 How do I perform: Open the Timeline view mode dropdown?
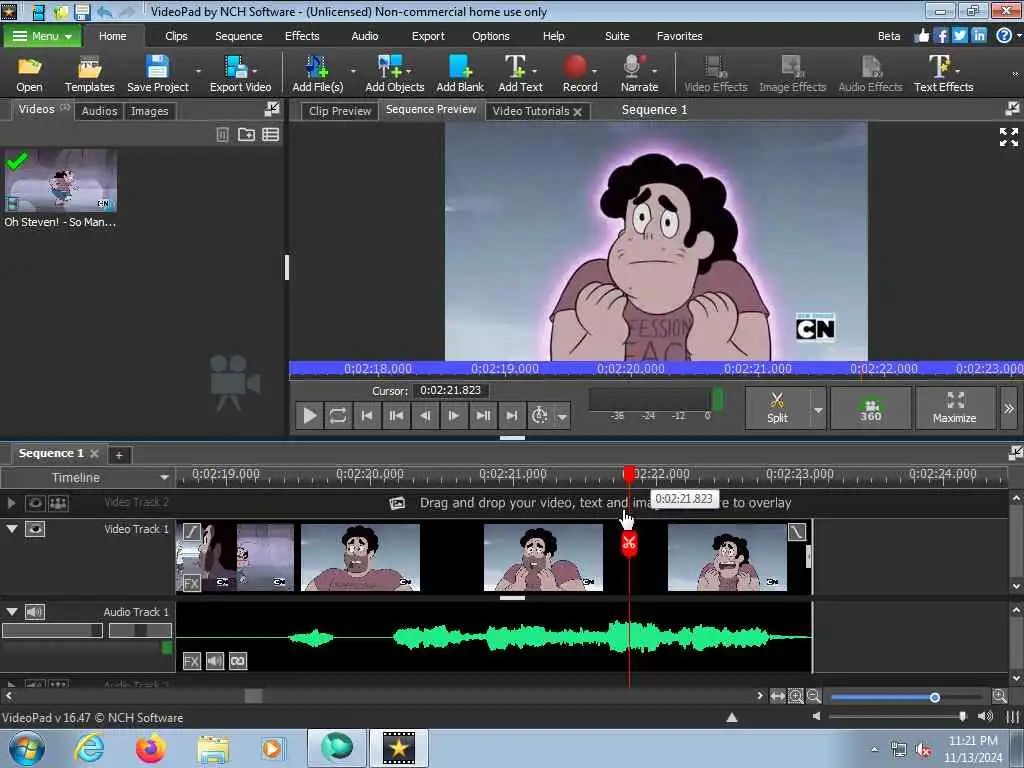[x=87, y=477]
